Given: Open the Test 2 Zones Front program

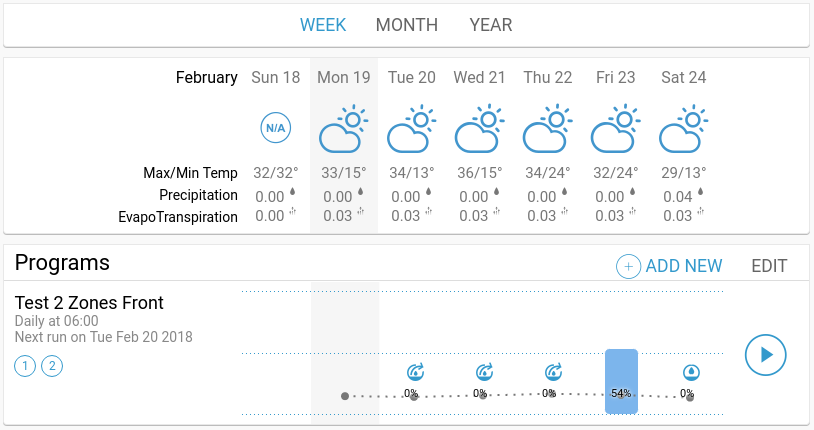Looking at the screenshot, I should click(x=89, y=303).
